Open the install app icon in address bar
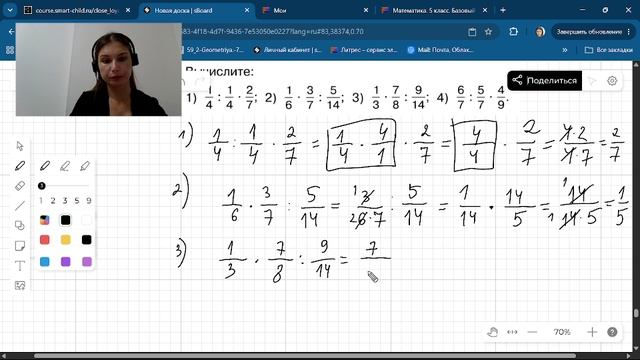640x360 pixels. [472, 31]
